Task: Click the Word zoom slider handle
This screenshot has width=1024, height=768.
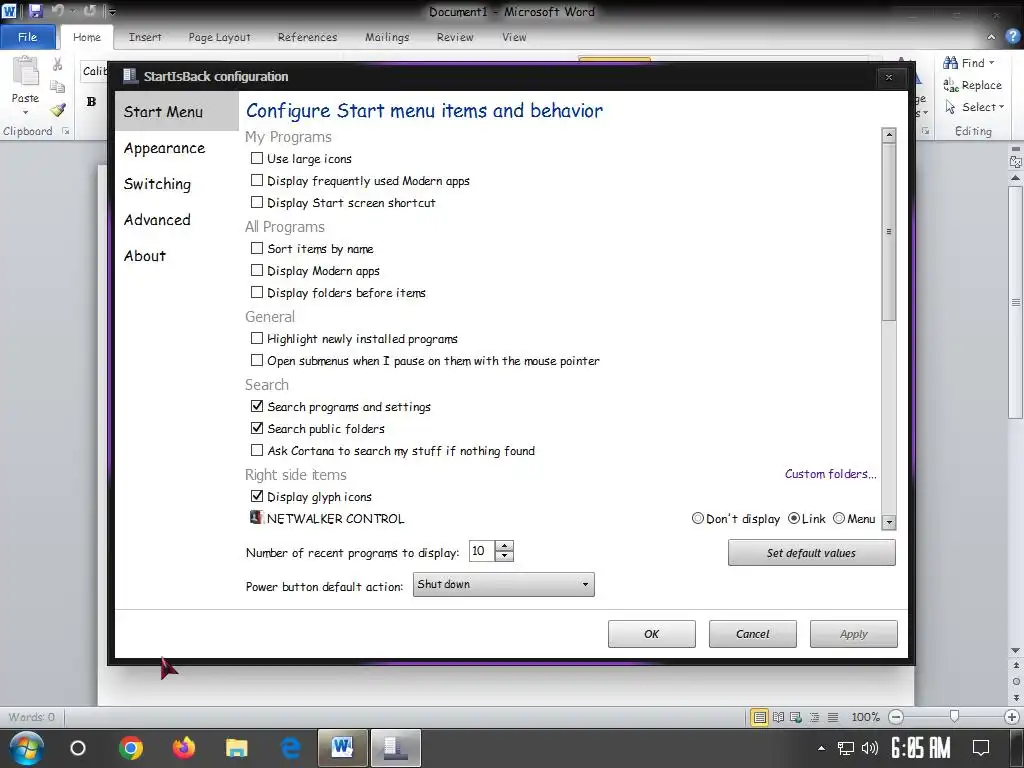Action: pyautogui.click(x=954, y=717)
